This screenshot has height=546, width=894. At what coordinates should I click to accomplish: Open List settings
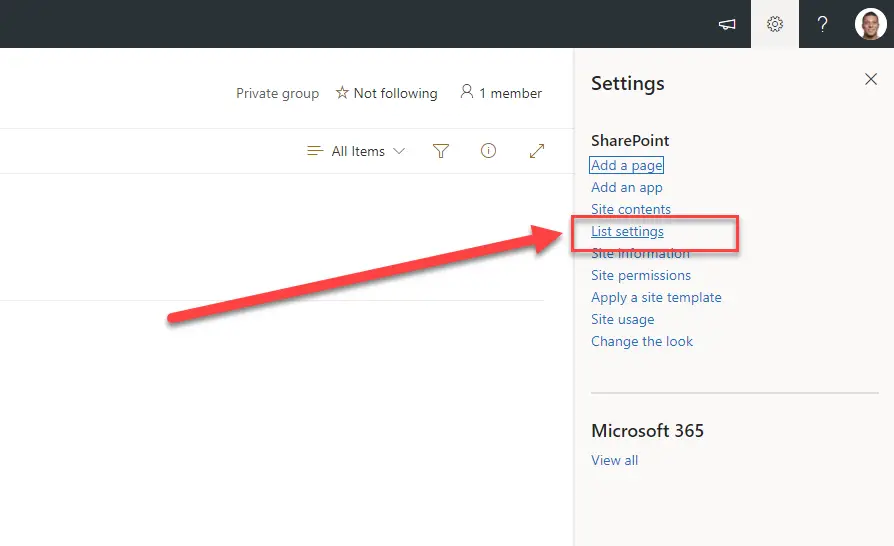pos(627,231)
